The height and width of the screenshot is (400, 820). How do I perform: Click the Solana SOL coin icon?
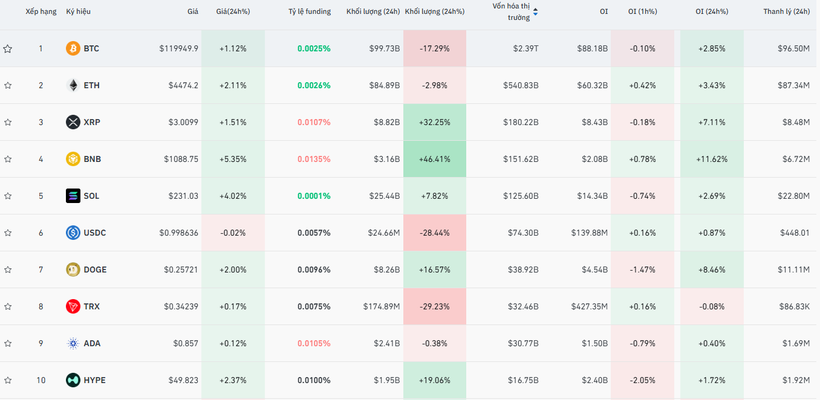tap(72, 196)
